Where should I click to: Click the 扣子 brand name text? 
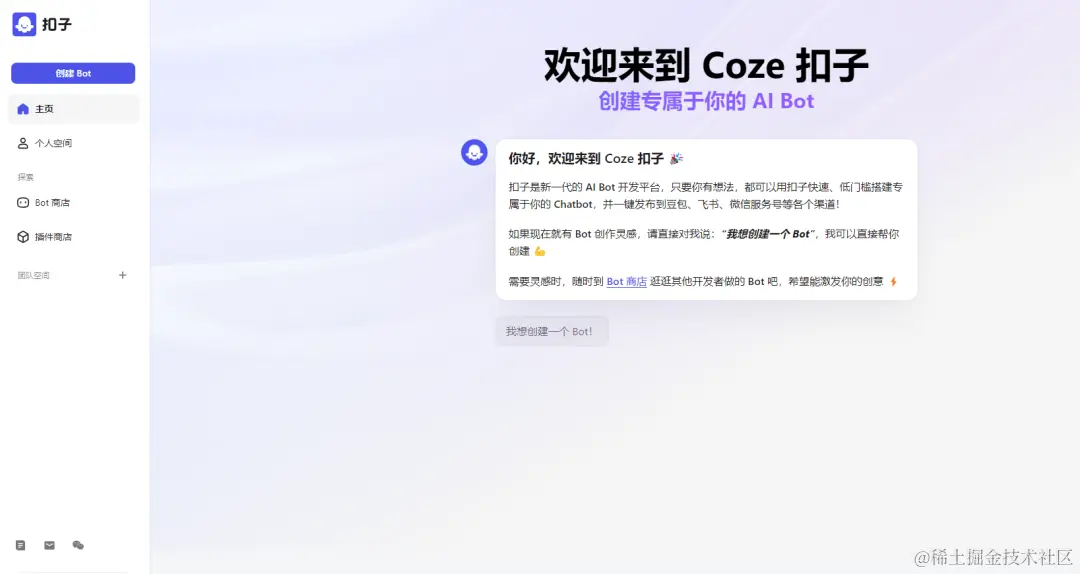pyautogui.click(x=56, y=25)
